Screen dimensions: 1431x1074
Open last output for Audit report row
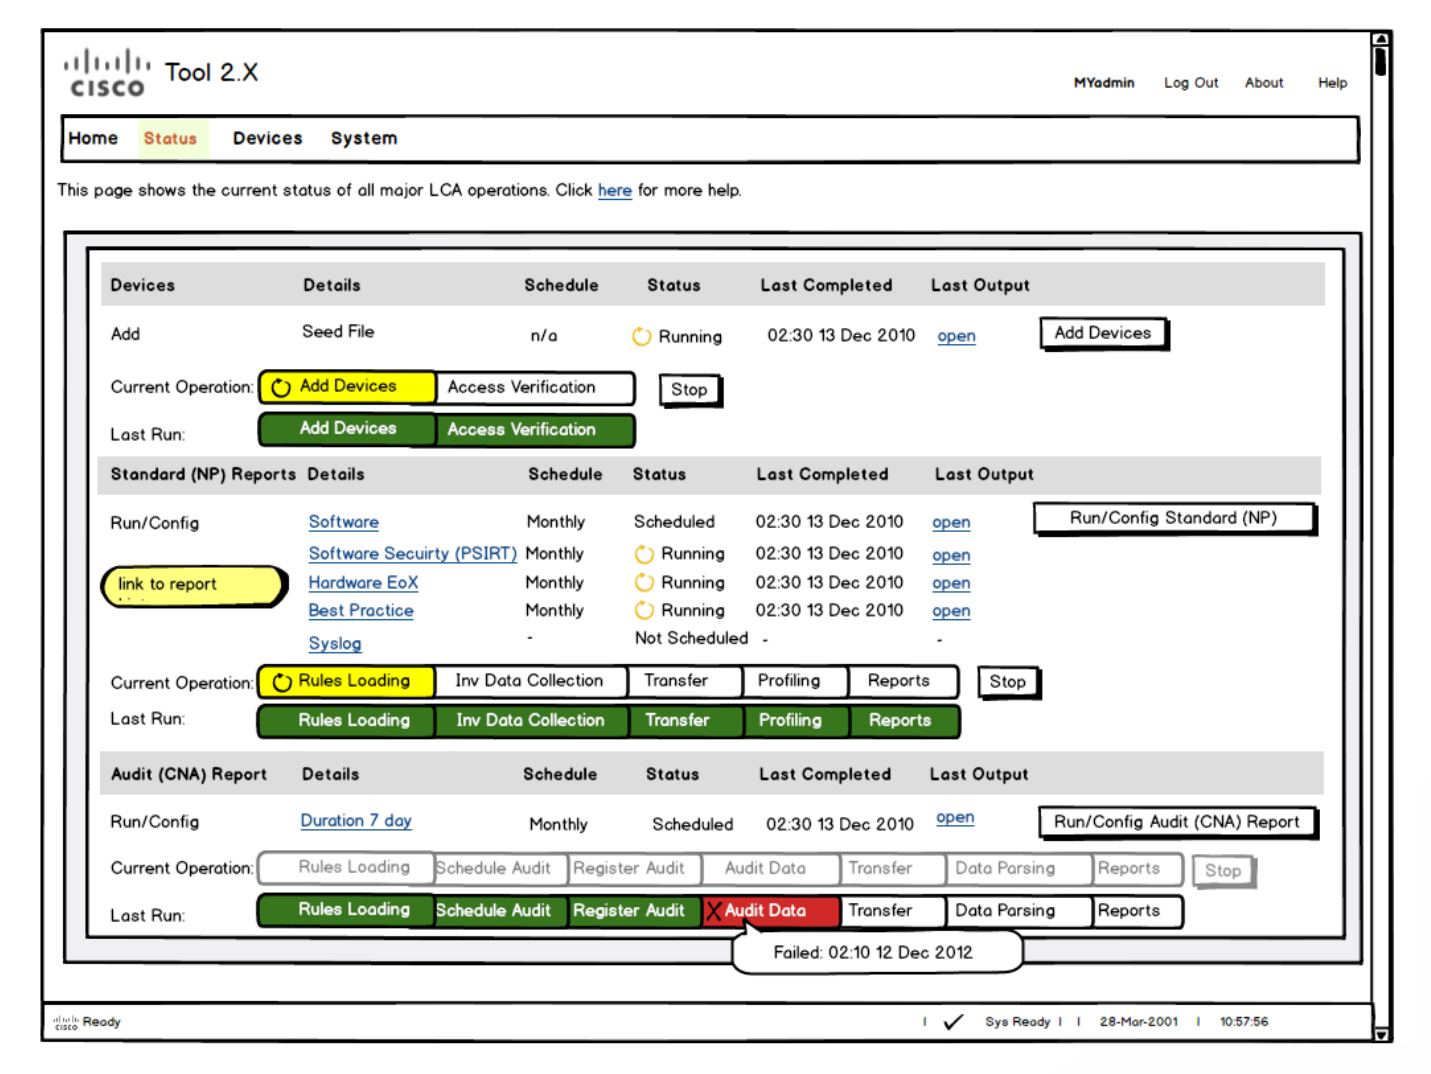point(955,818)
